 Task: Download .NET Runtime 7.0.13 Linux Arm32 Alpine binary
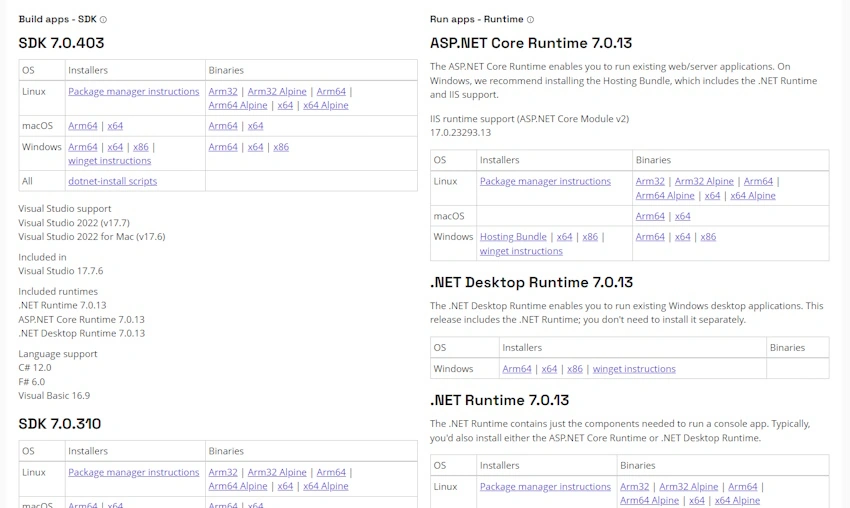click(688, 487)
